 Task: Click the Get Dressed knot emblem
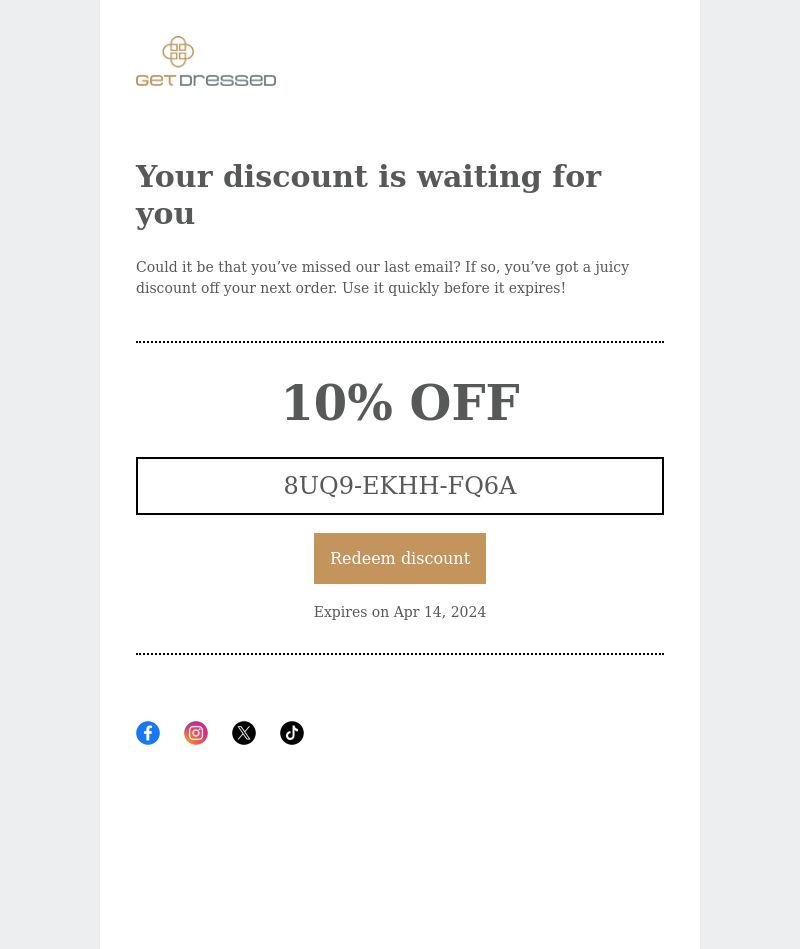point(178,51)
